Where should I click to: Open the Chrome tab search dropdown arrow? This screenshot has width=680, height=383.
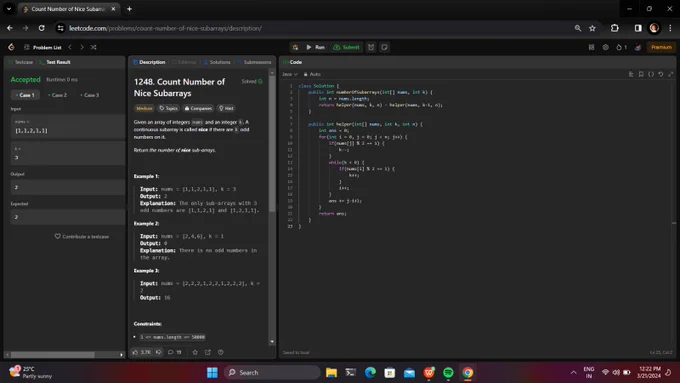tap(9, 9)
